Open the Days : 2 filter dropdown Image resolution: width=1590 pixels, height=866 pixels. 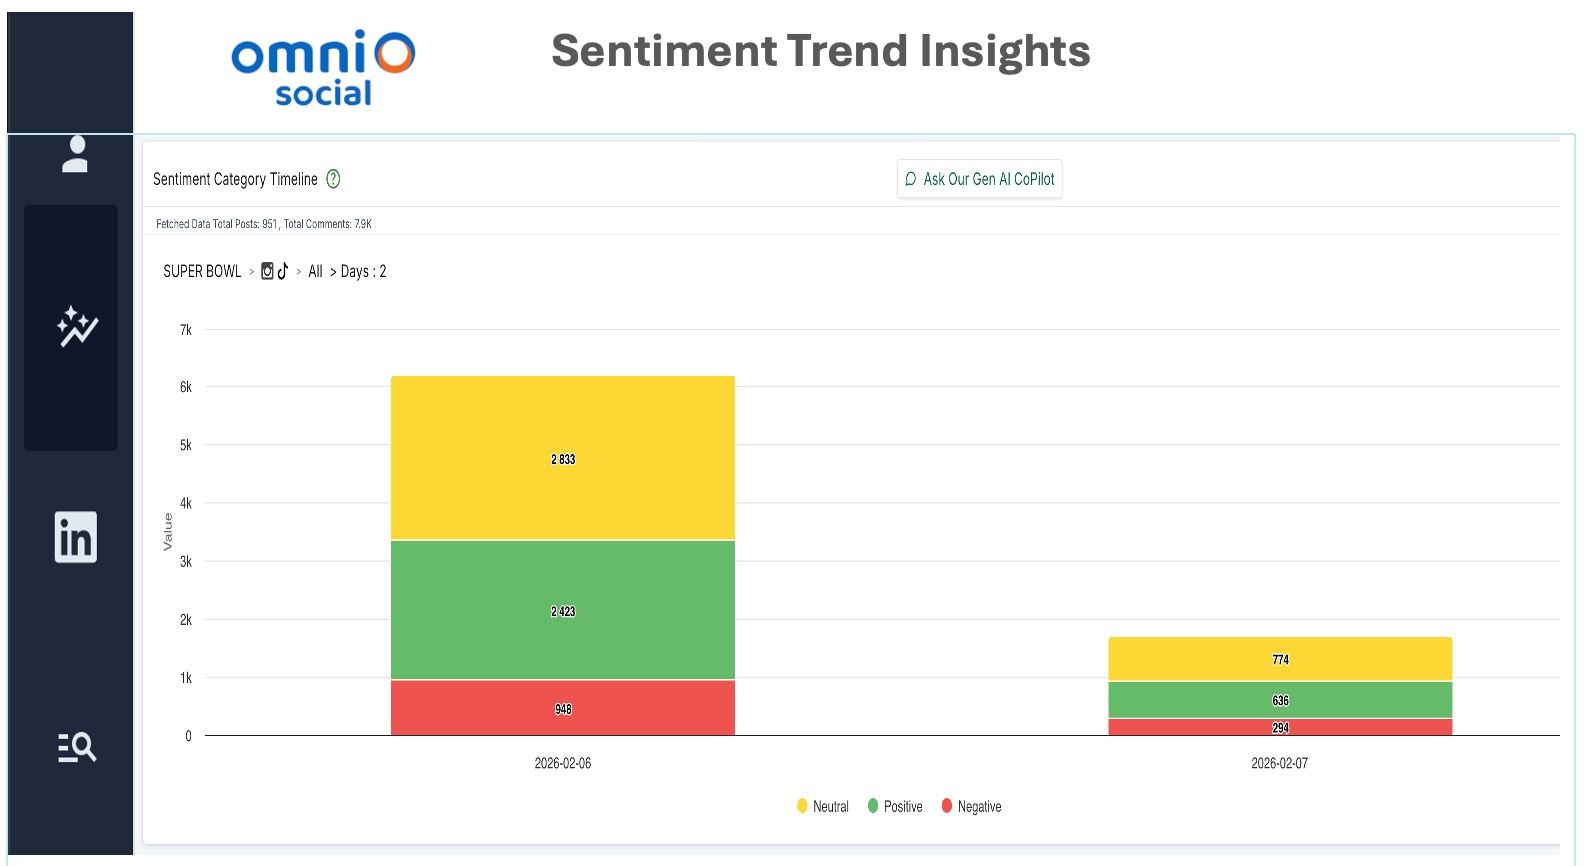[365, 270]
